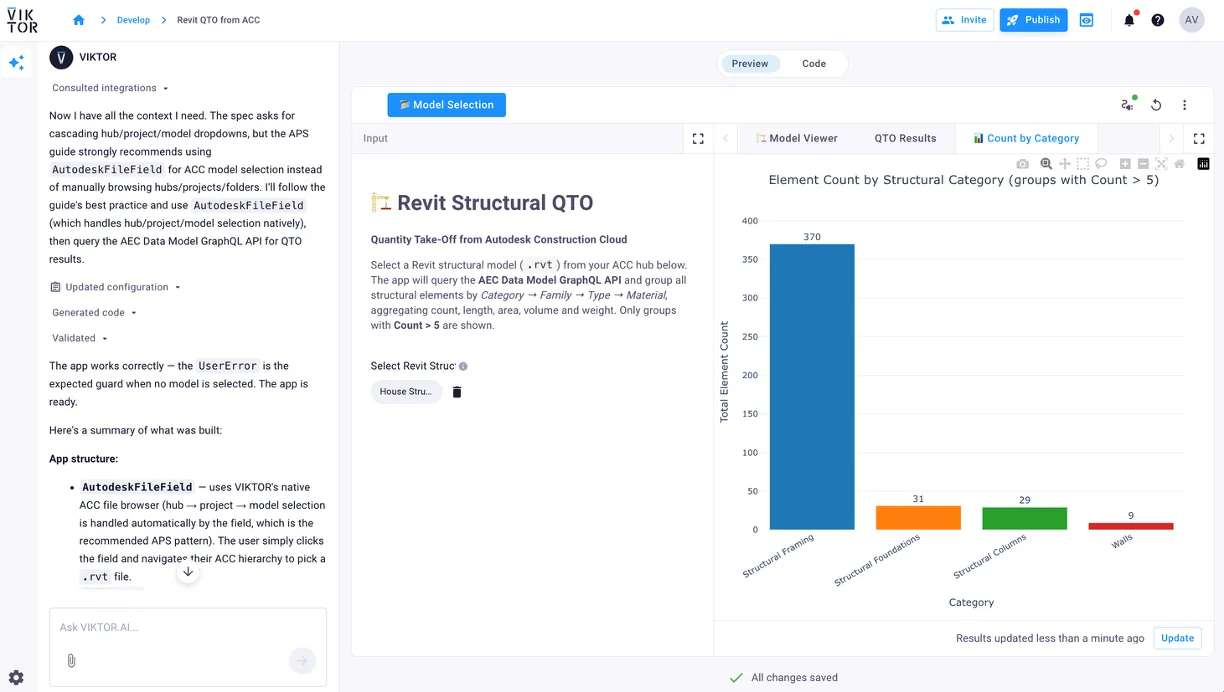Screen dimensions: 1224x692
Task: Open the help question mark icon
Action: point(1158,20)
